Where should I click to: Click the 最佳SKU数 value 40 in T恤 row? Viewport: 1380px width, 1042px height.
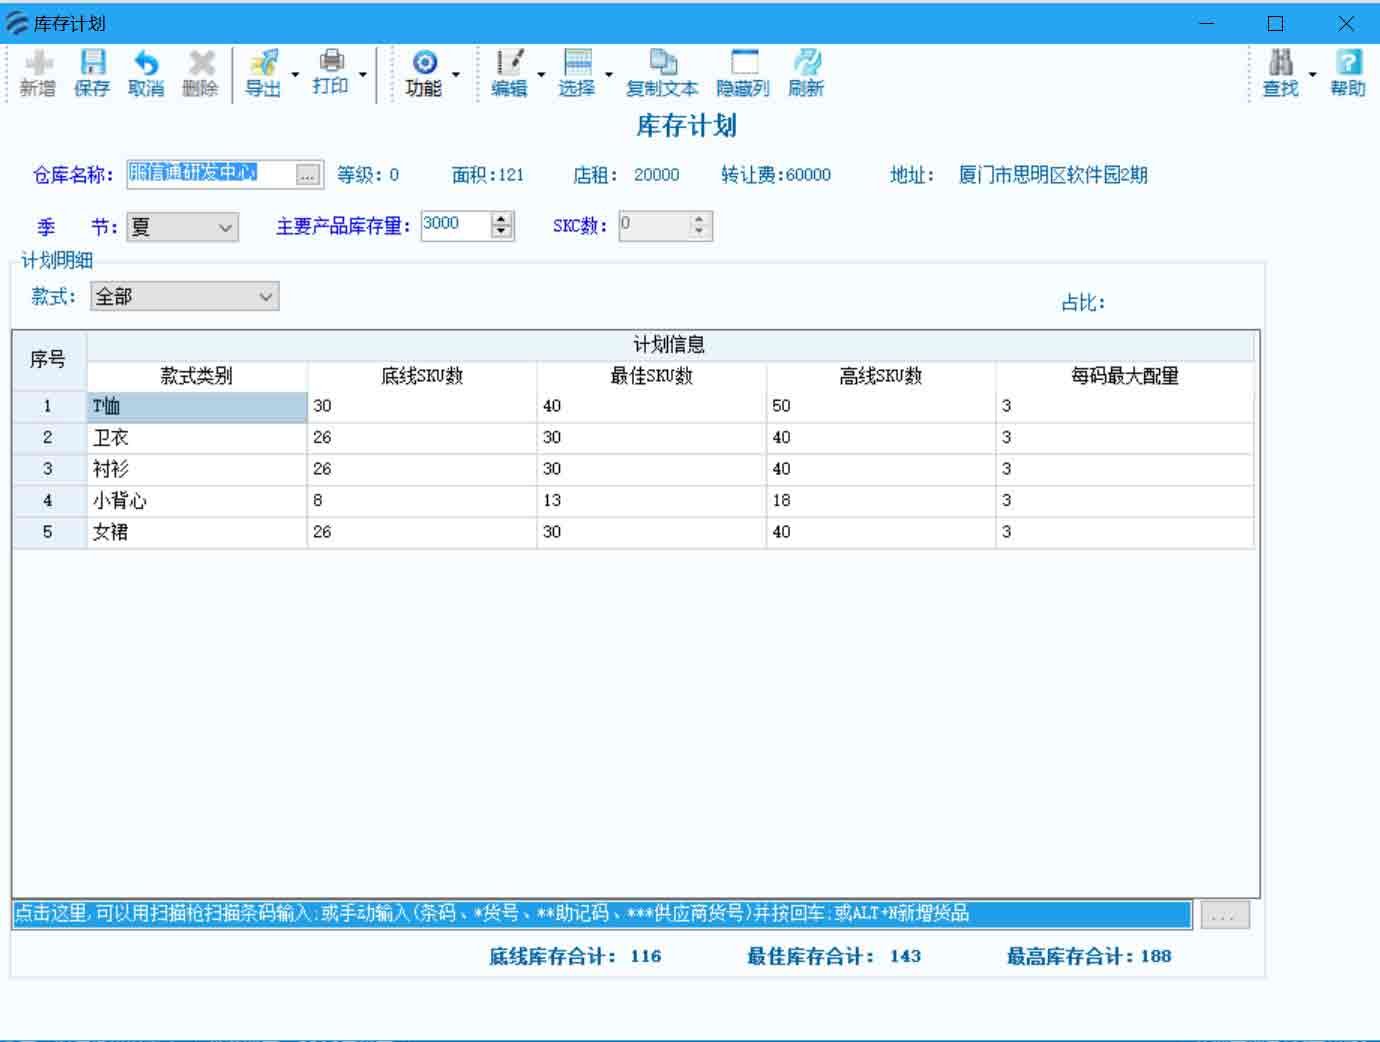tap(652, 406)
